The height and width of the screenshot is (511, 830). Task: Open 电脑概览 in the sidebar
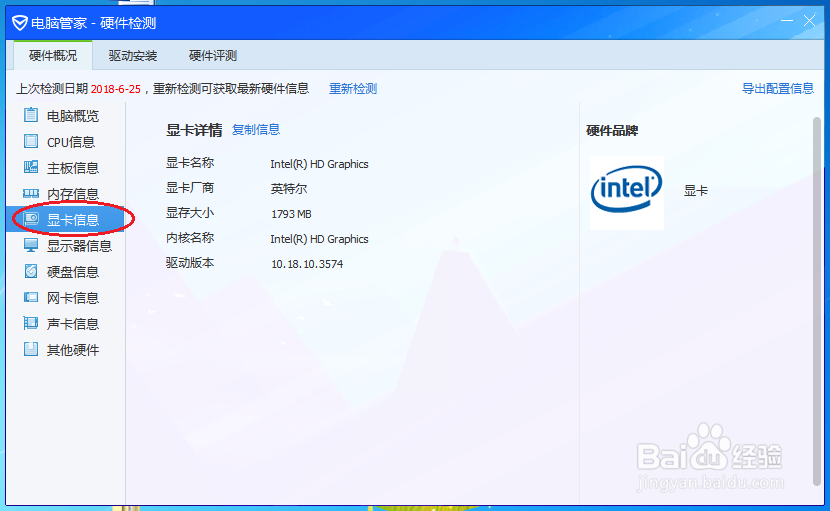coord(65,115)
